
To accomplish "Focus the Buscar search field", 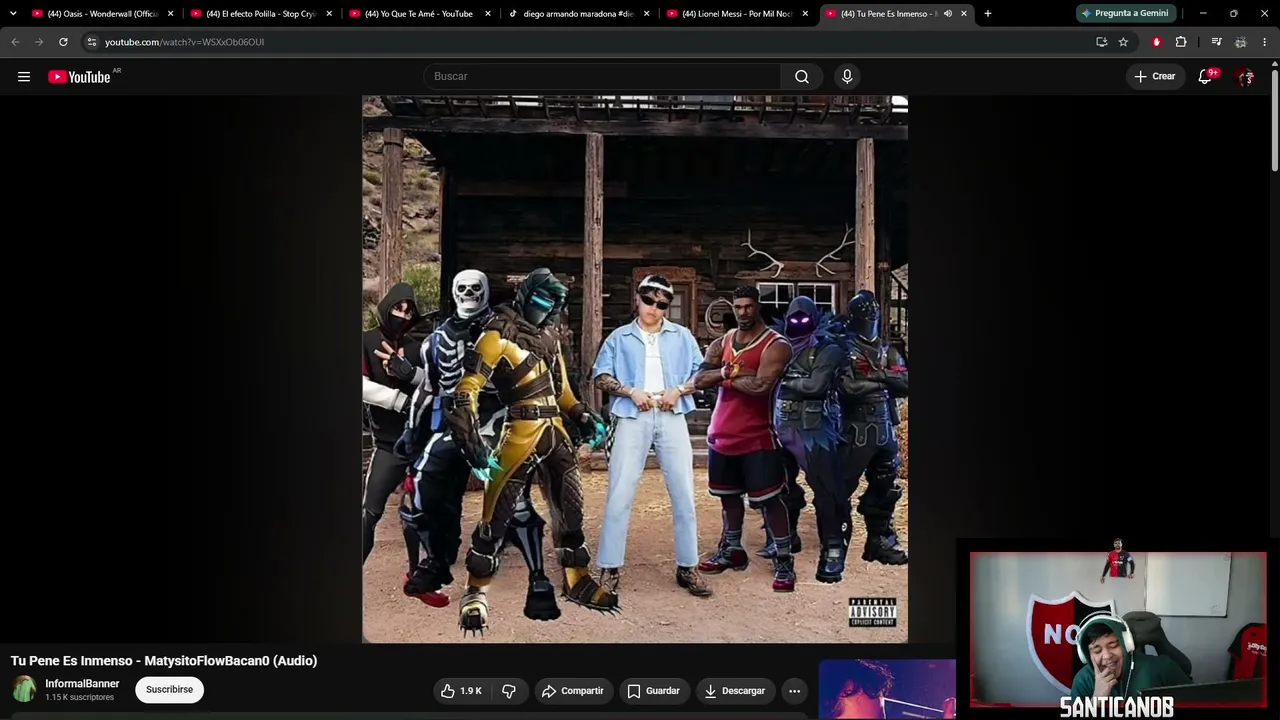I will coord(603,77).
